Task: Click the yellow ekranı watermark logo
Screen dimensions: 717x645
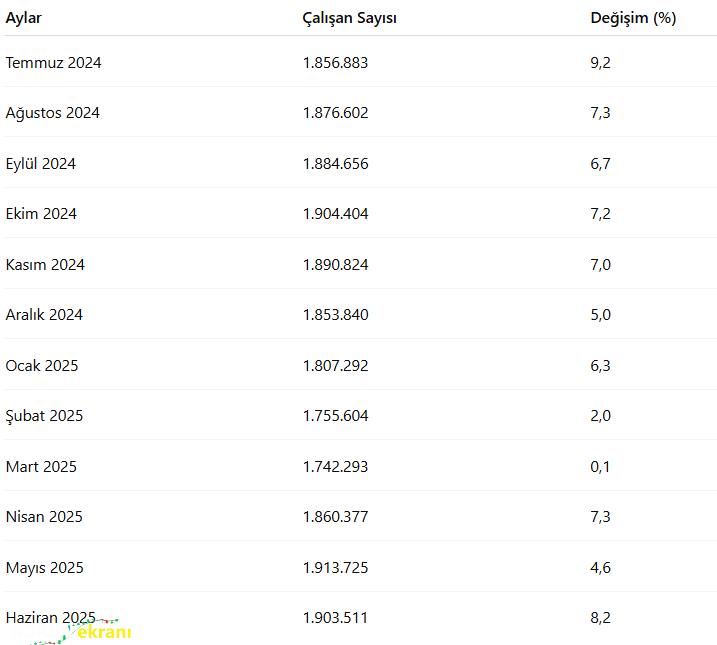Action: coord(104,632)
